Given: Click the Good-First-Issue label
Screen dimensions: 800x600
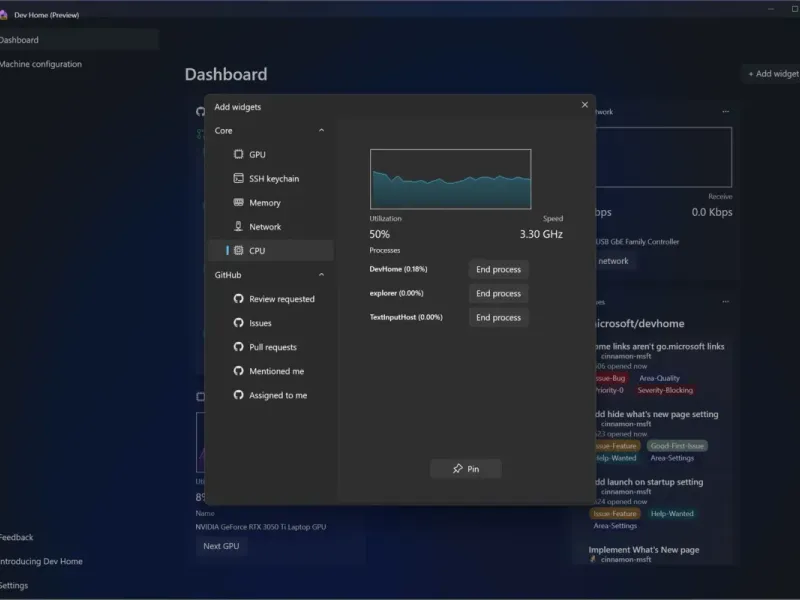Looking at the screenshot, I should [677, 445].
